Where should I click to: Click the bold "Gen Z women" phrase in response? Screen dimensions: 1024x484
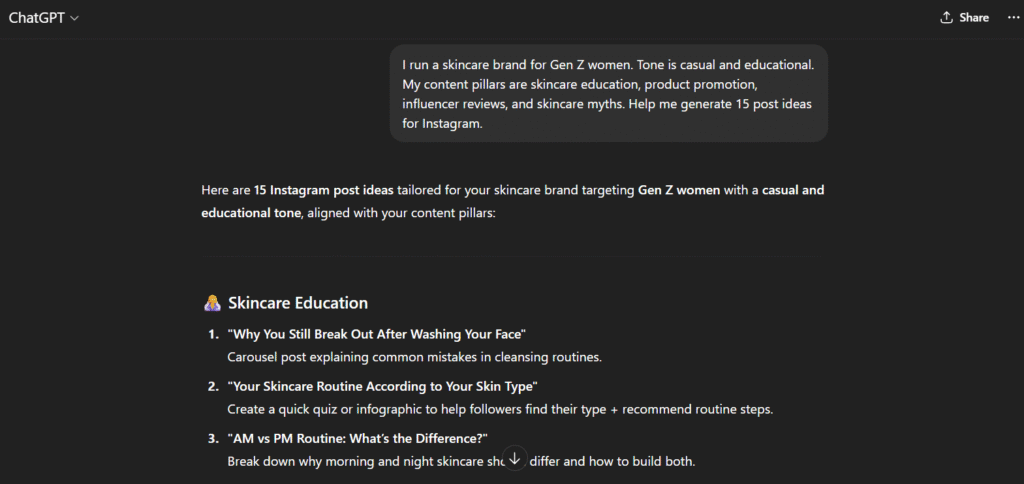pyautogui.click(x=679, y=189)
